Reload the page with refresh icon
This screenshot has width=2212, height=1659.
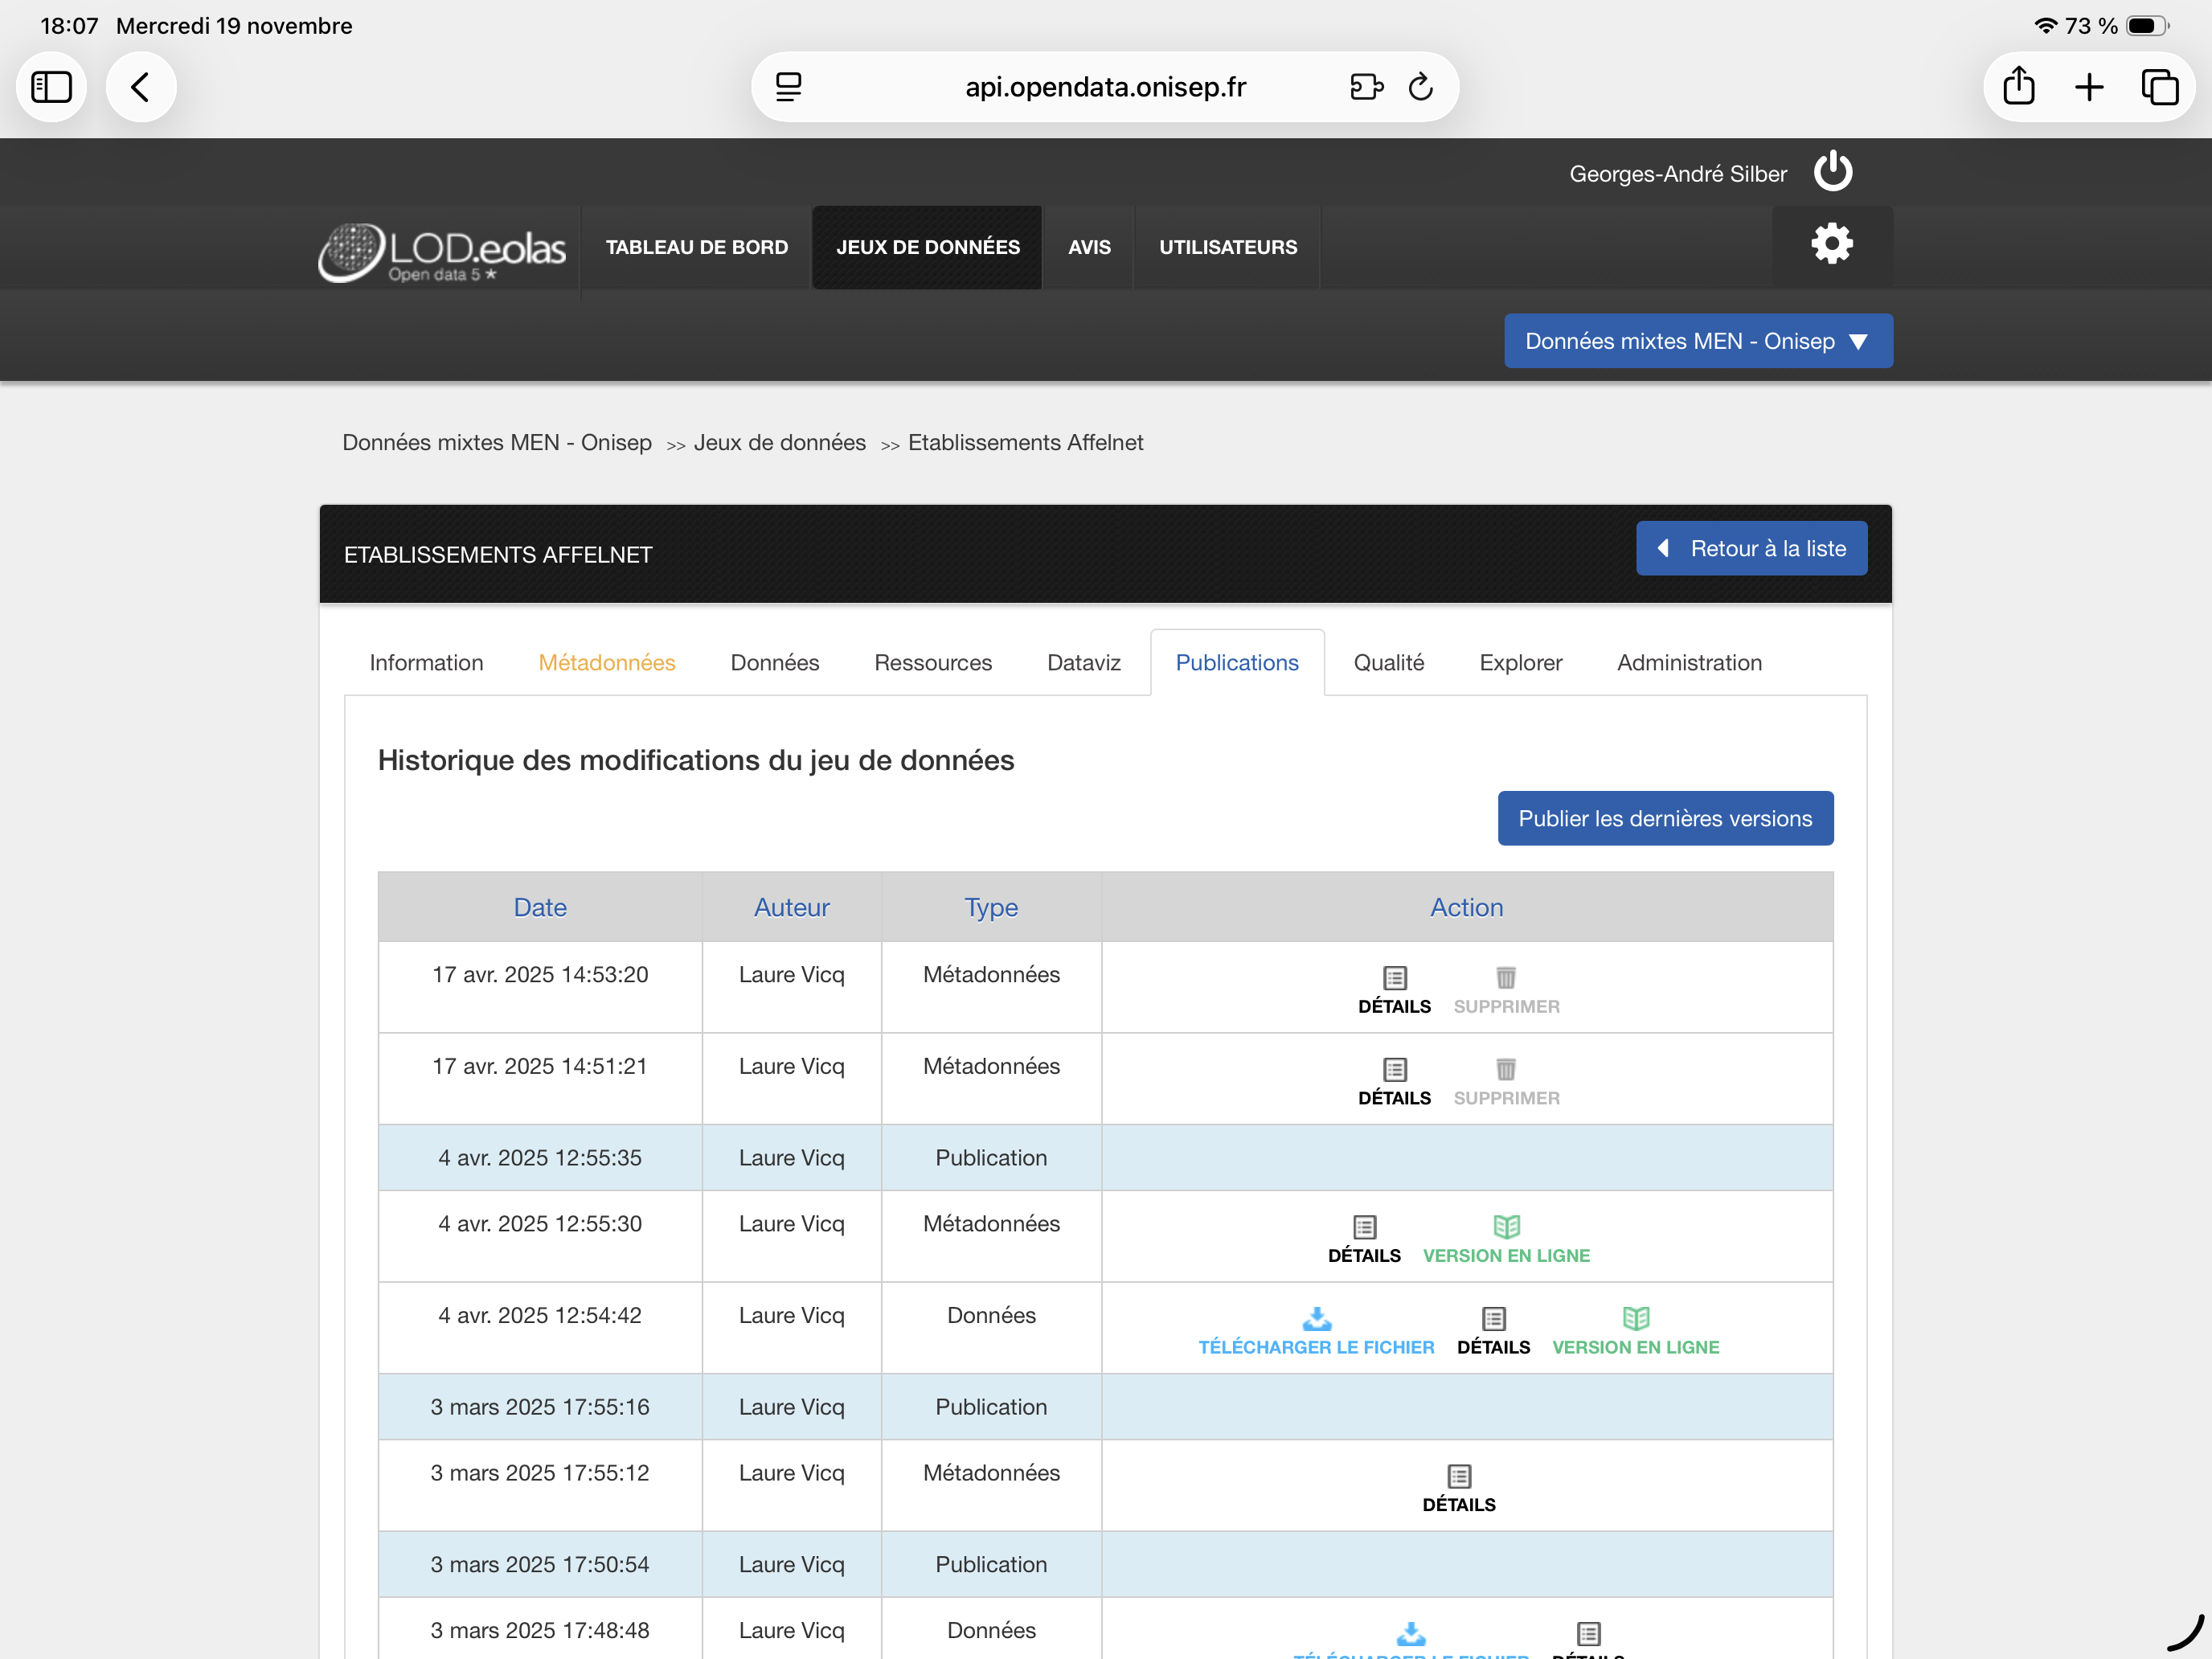pos(1420,87)
